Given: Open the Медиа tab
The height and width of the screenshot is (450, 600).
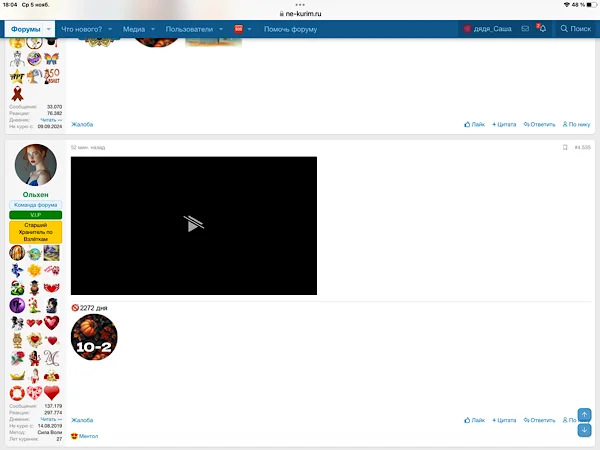Looking at the screenshot, I should click(133, 29).
